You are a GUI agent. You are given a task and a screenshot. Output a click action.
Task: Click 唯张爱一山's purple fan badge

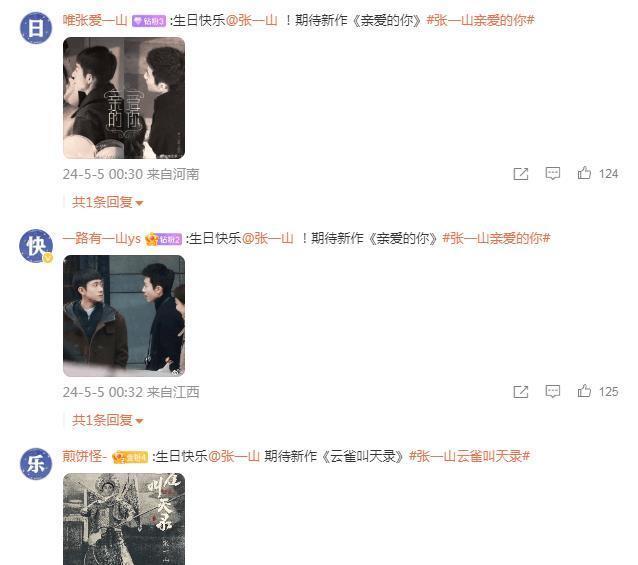(149, 21)
